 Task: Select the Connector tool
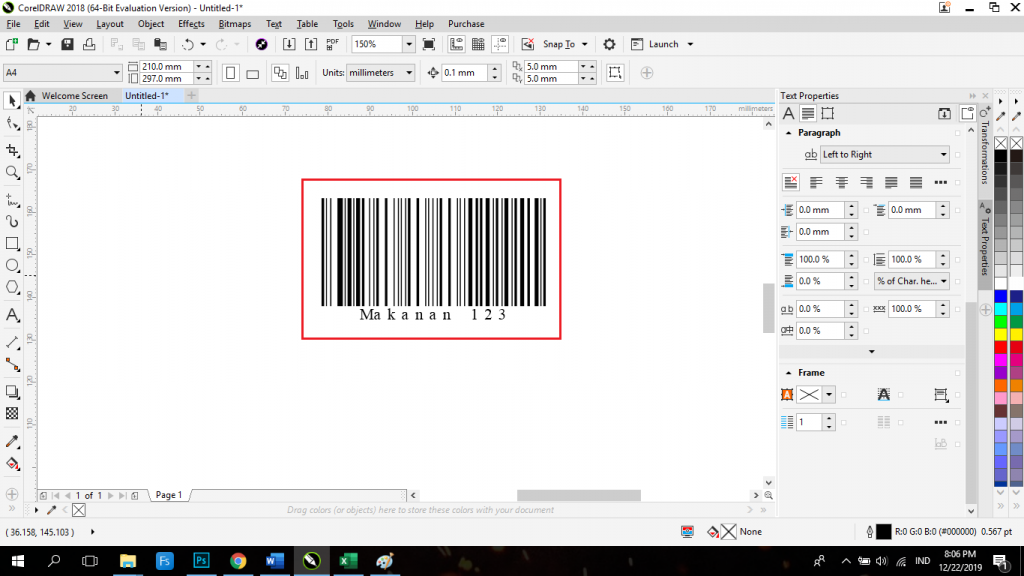pyautogui.click(x=12, y=364)
